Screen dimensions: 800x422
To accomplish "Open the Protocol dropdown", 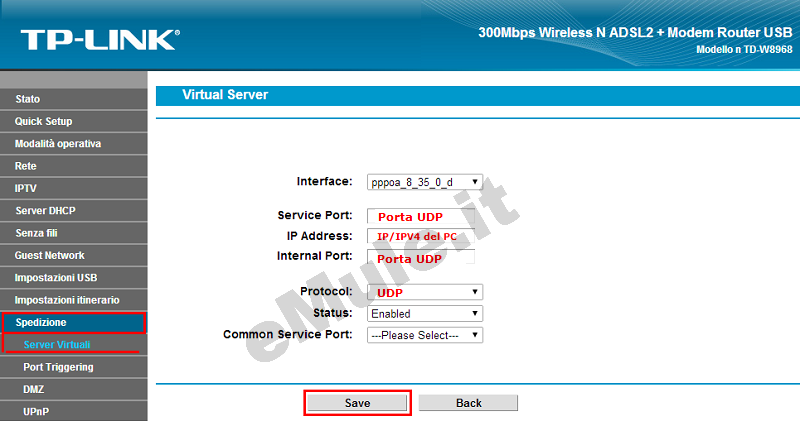I will pyautogui.click(x=424, y=292).
